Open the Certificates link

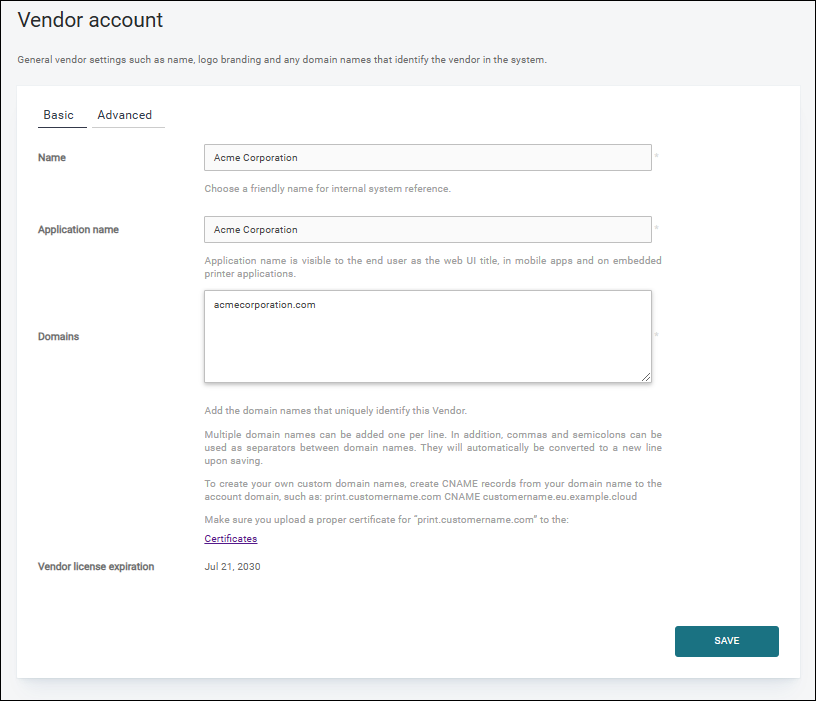pos(230,539)
